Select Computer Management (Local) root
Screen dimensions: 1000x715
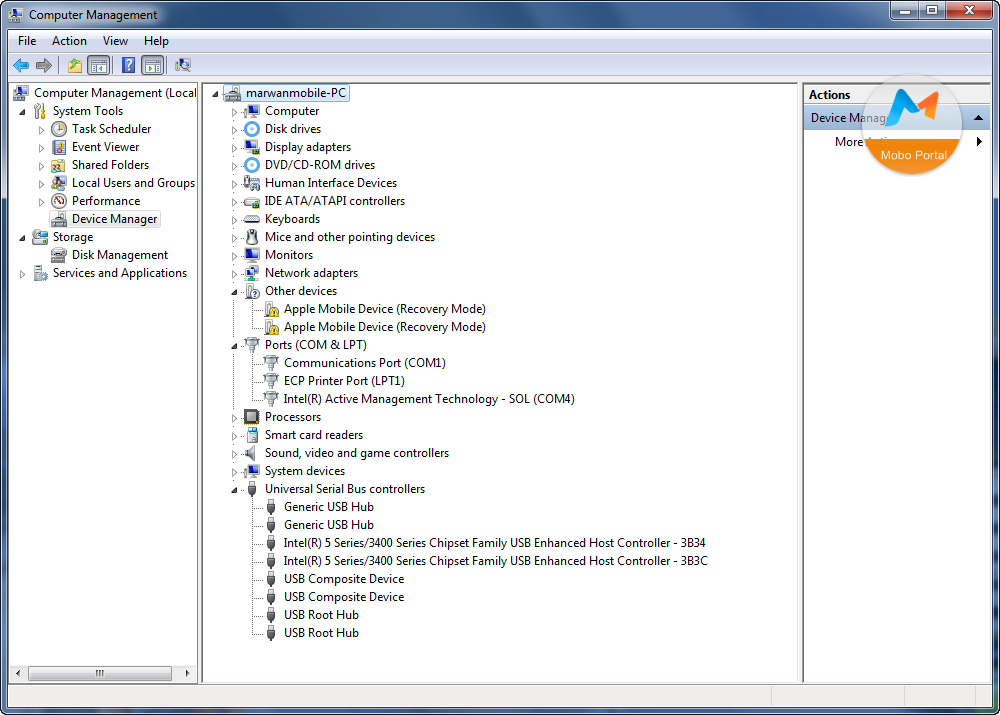[x=115, y=93]
